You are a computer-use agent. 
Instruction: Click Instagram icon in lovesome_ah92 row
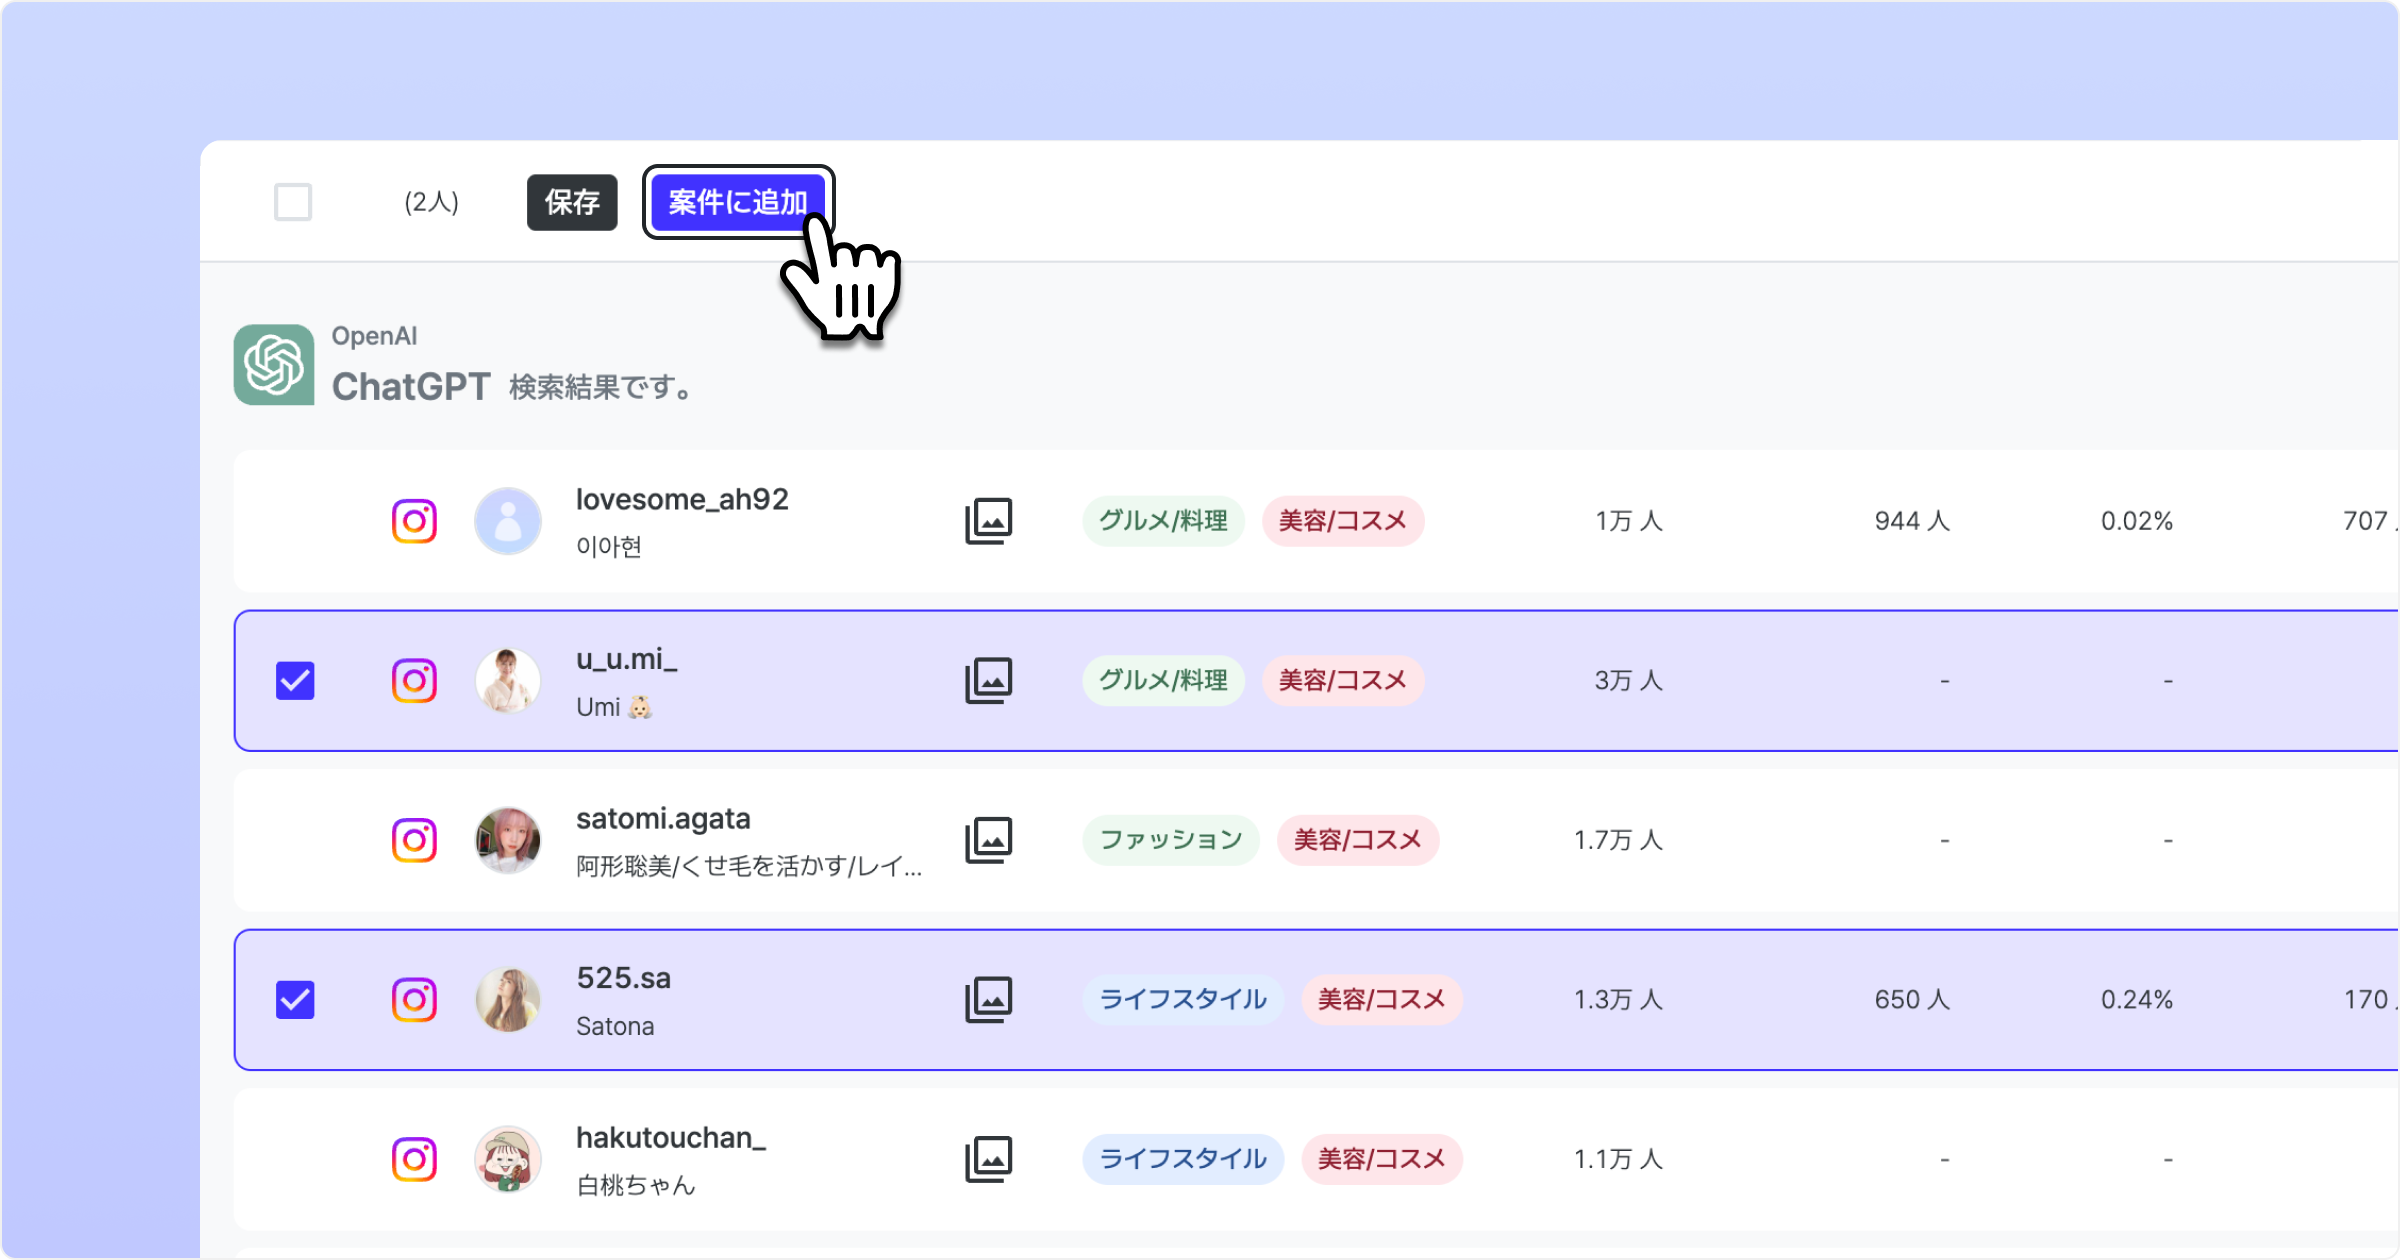tap(414, 521)
